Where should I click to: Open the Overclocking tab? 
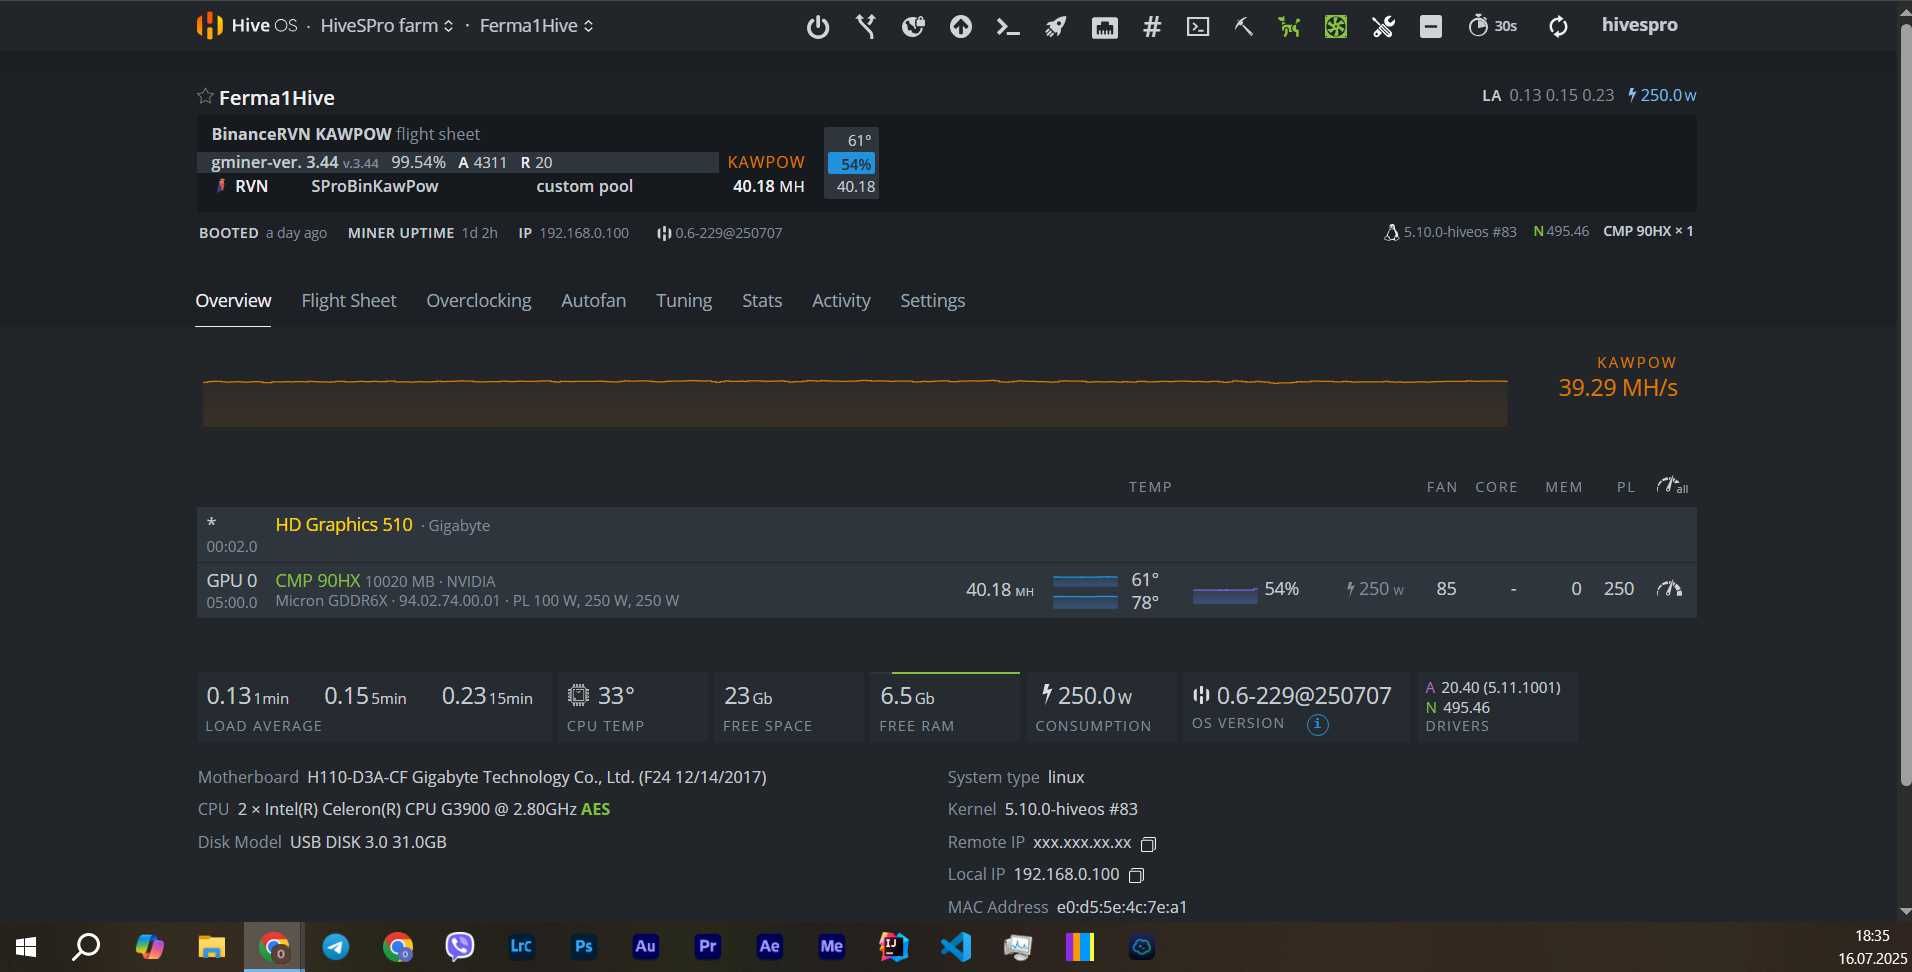coord(479,301)
